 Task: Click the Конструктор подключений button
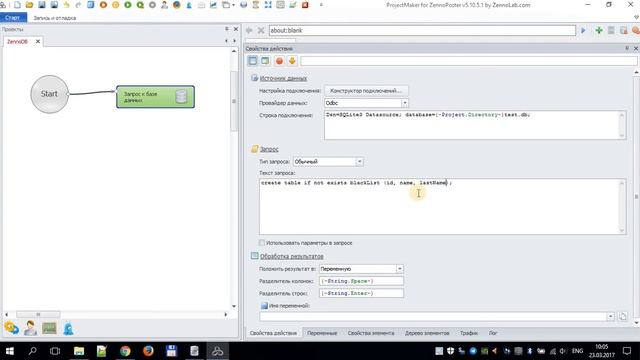[365, 91]
